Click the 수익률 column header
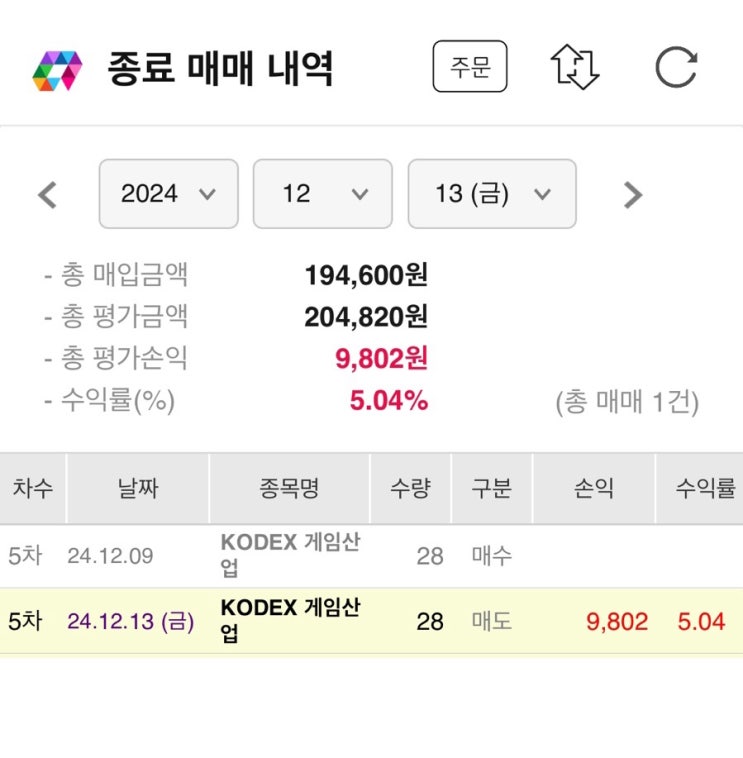Viewport: 743px width, 758px height. point(705,489)
